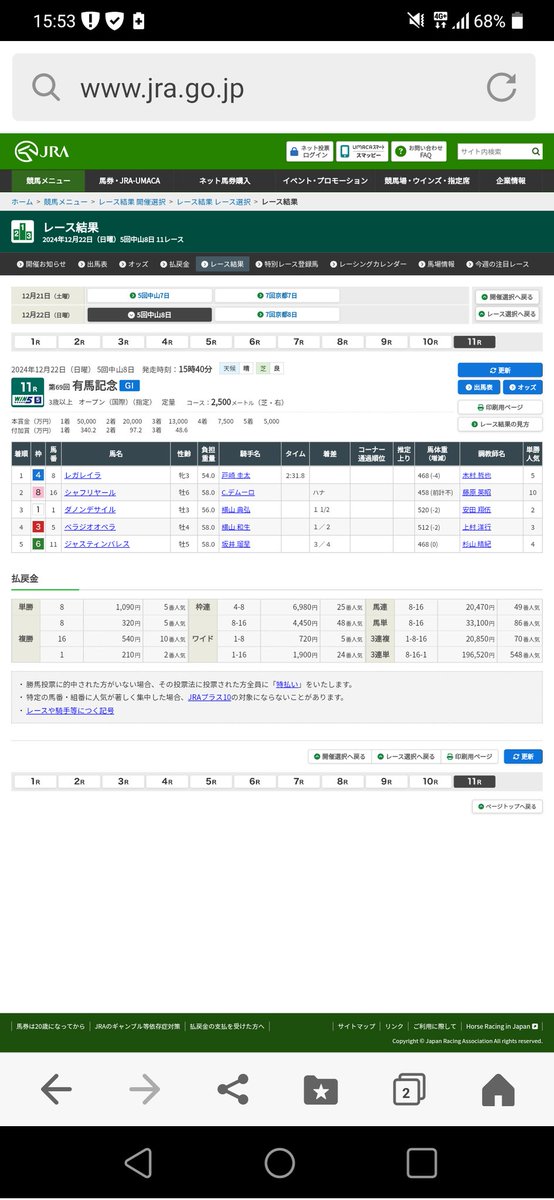Viewport: 554px width, 1200px height.
Task: Open the browser tabs switcher showing 2
Action: tap(409, 1089)
